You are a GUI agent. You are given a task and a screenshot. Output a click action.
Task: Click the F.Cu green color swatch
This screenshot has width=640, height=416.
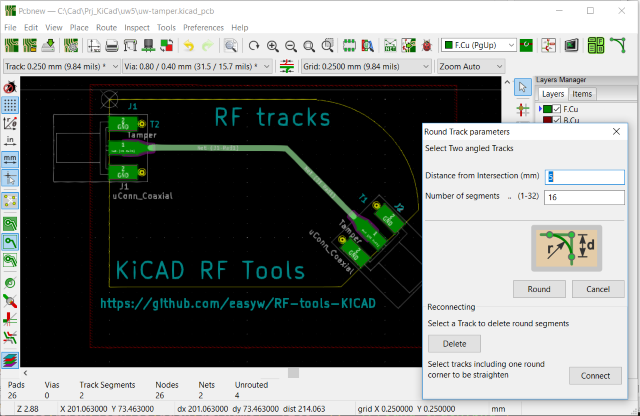pyautogui.click(x=545, y=107)
